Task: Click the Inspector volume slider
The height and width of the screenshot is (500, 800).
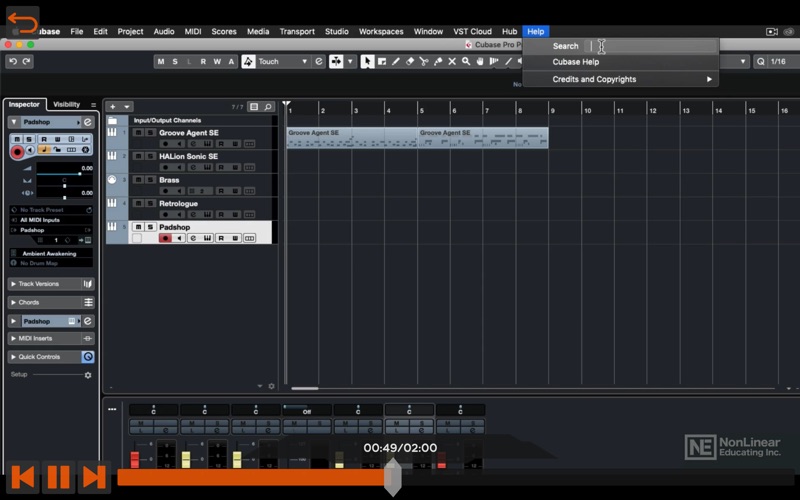Action: click(64, 173)
